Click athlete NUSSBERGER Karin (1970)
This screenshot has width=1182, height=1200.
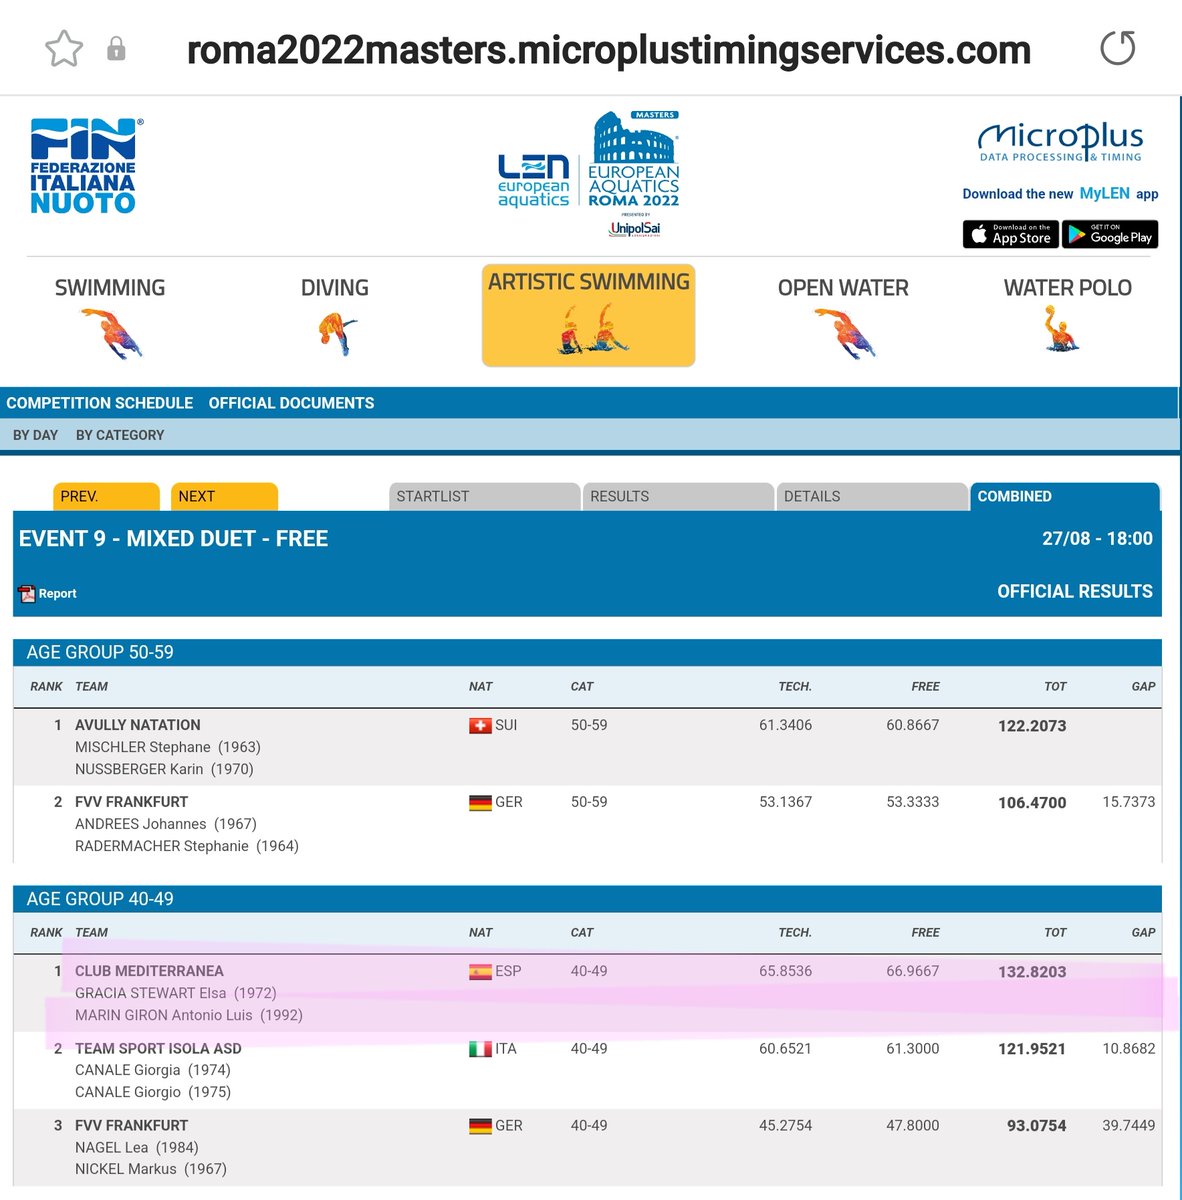tap(165, 769)
